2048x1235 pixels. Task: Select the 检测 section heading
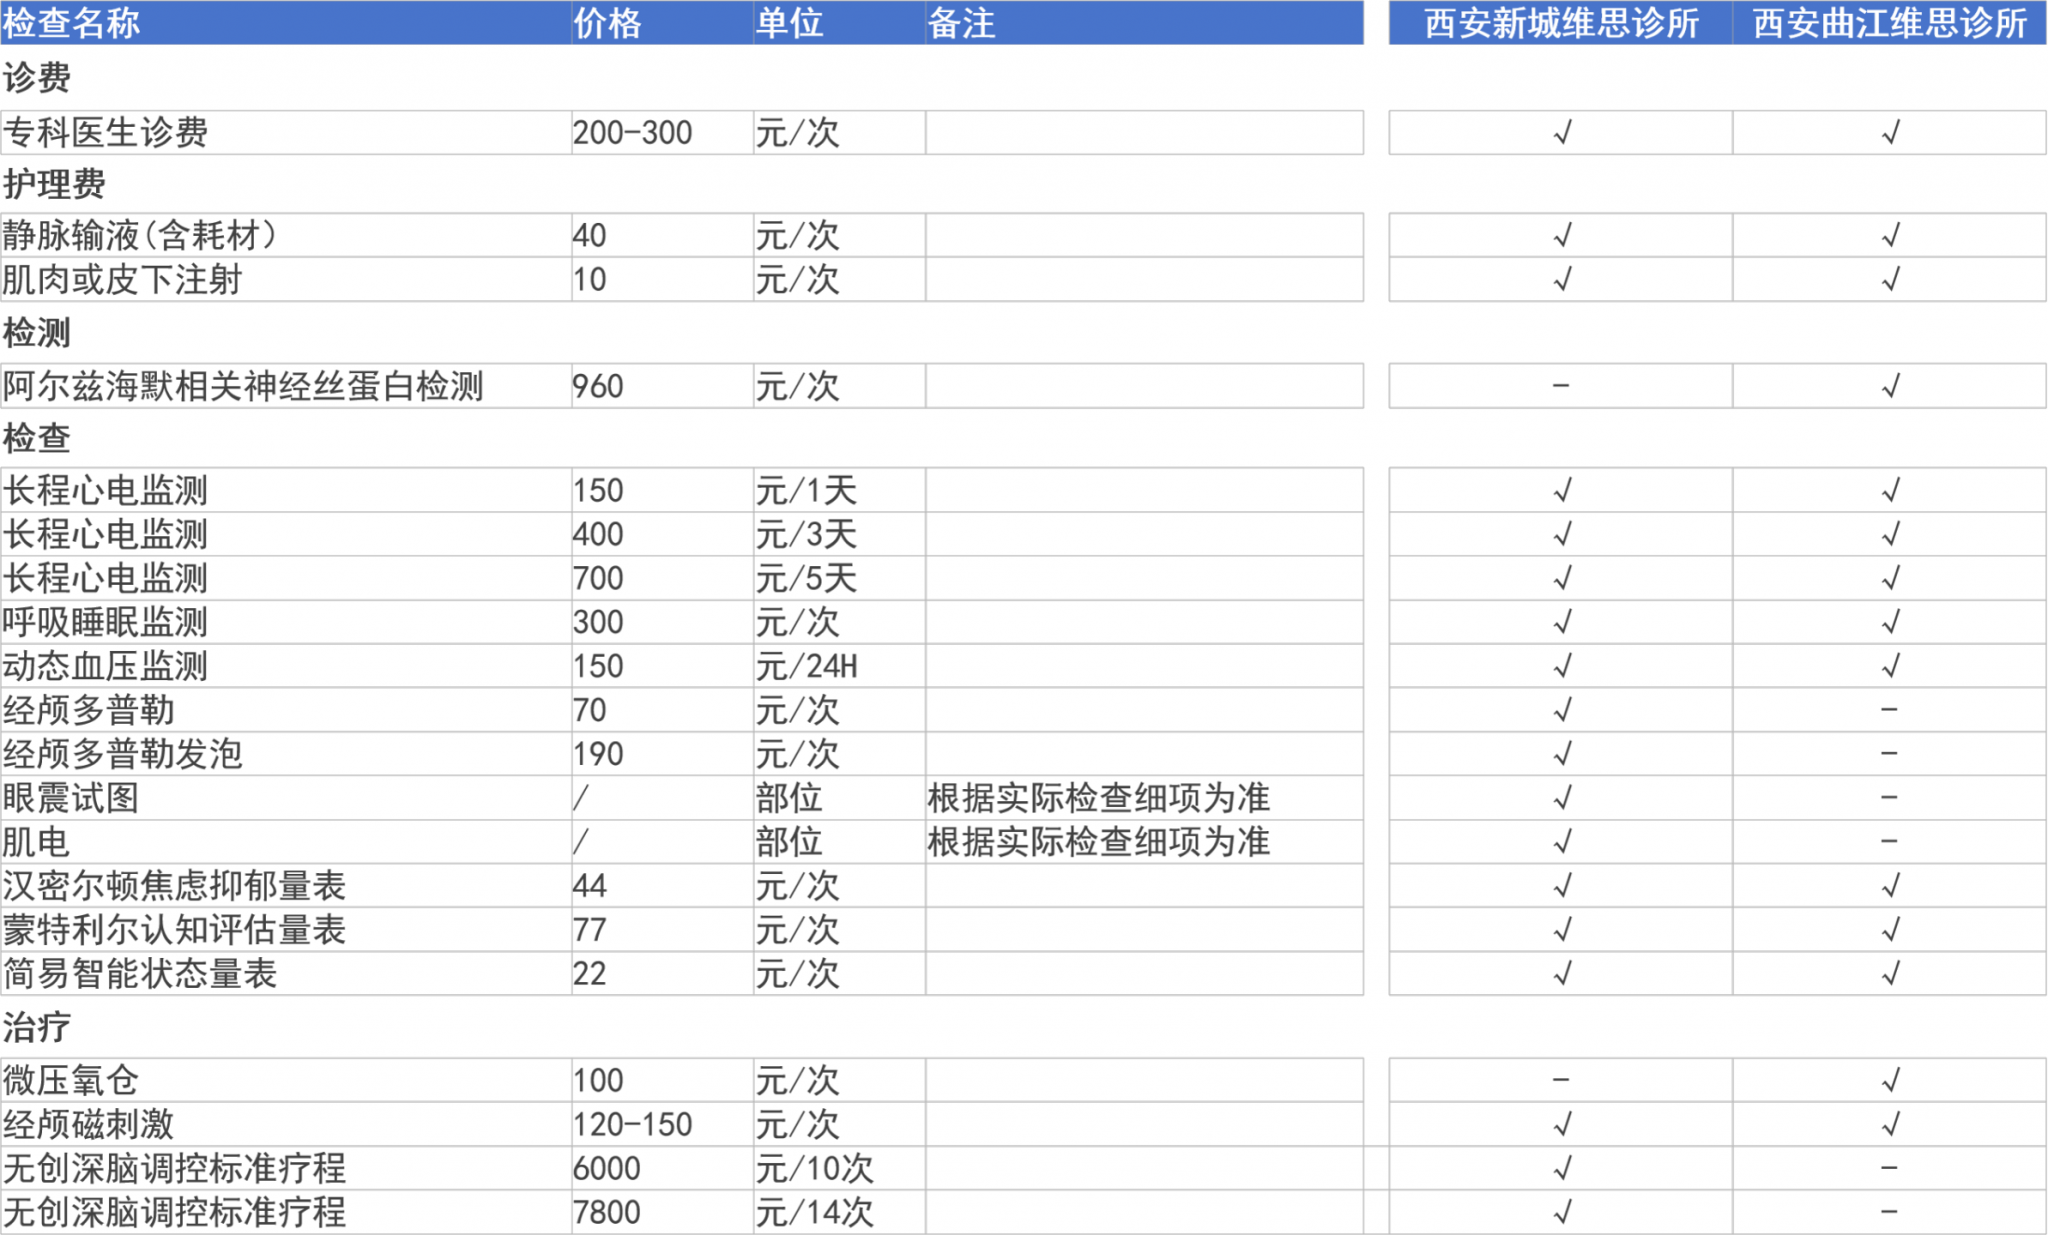[x=37, y=332]
